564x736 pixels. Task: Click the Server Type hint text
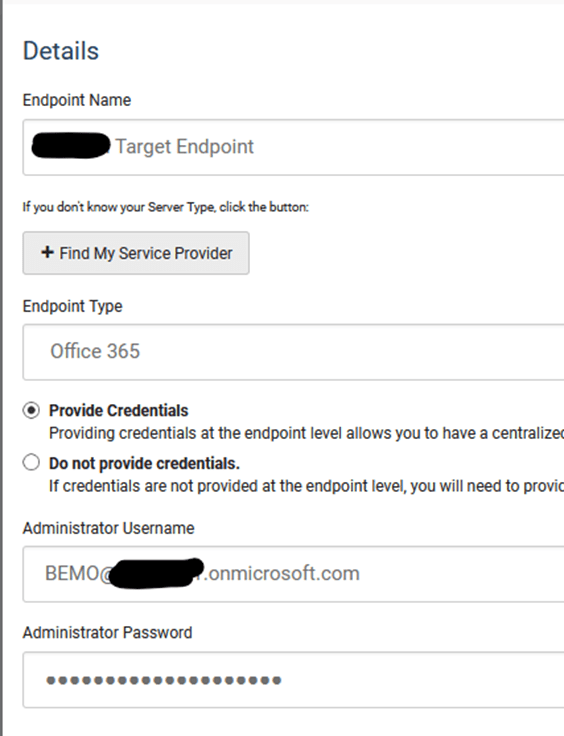tap(166, 207)
